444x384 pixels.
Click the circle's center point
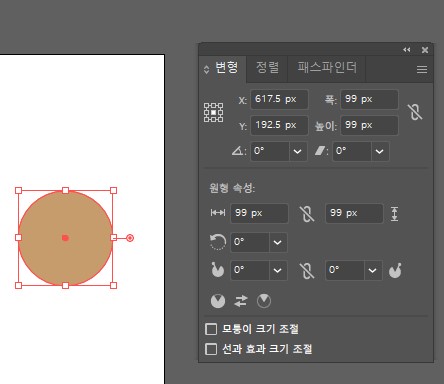(65, 238)
